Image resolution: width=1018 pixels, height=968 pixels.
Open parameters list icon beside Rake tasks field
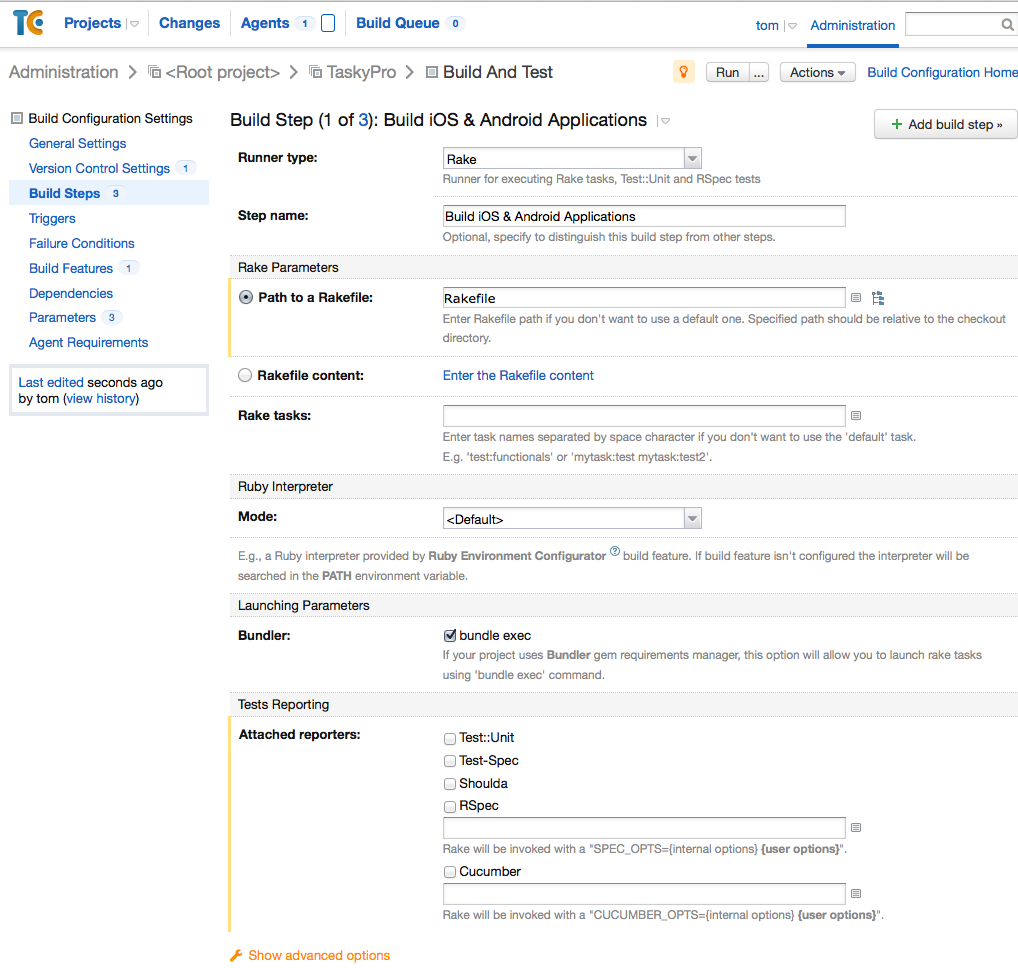(856, 415)
